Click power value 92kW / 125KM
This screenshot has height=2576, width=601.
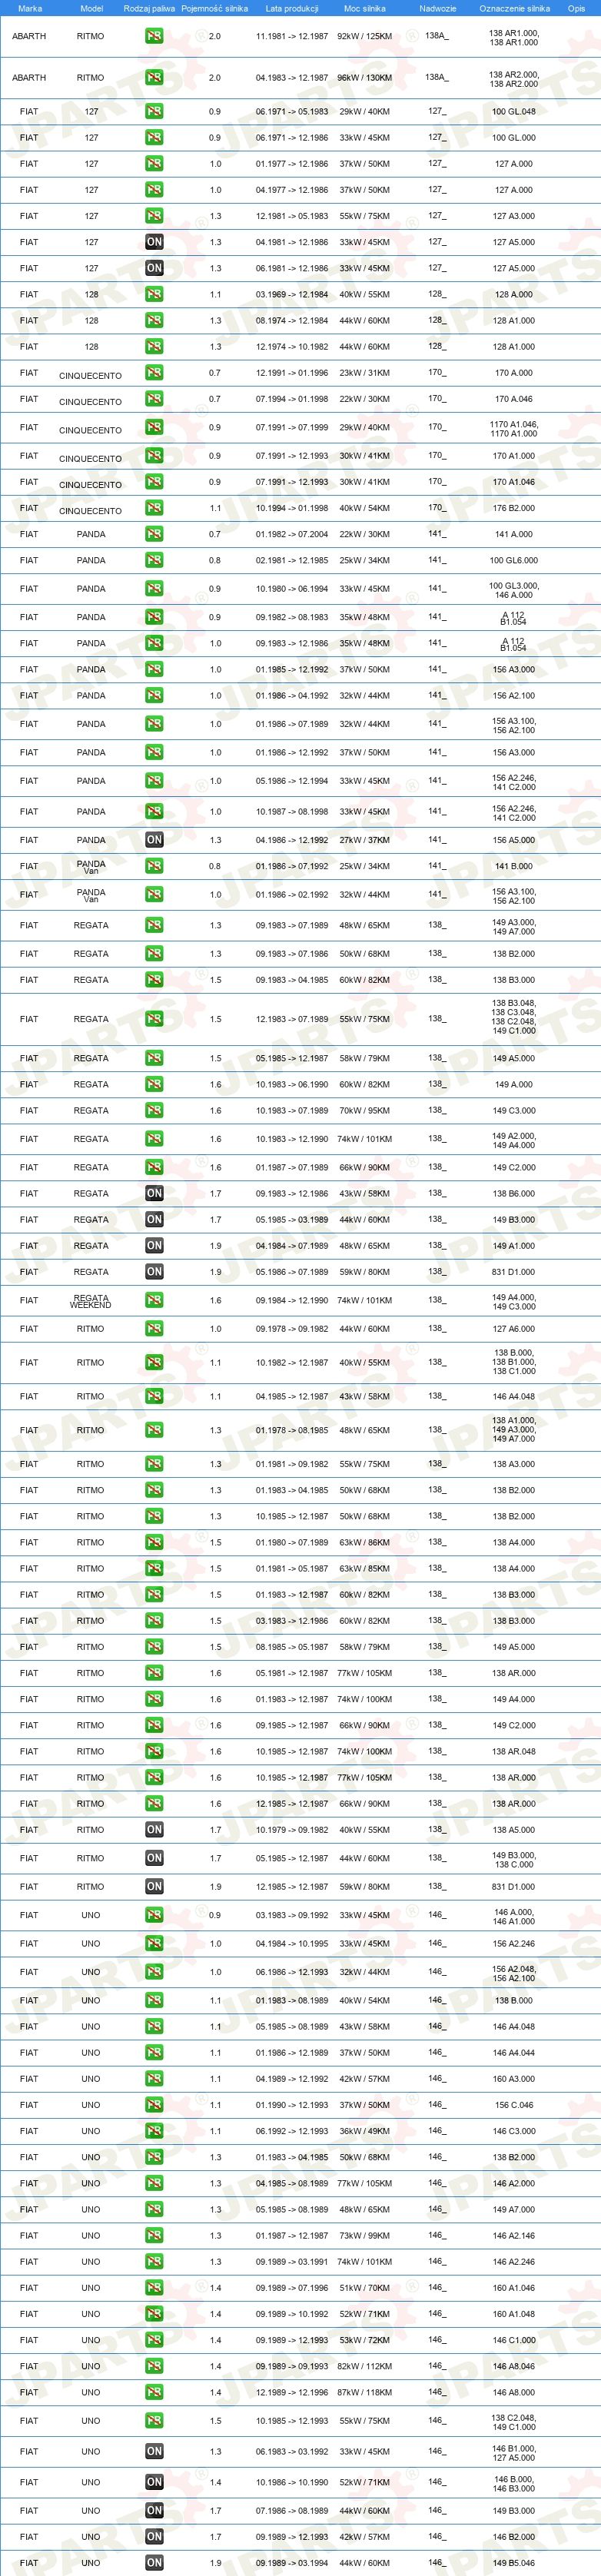click(364, 36)
